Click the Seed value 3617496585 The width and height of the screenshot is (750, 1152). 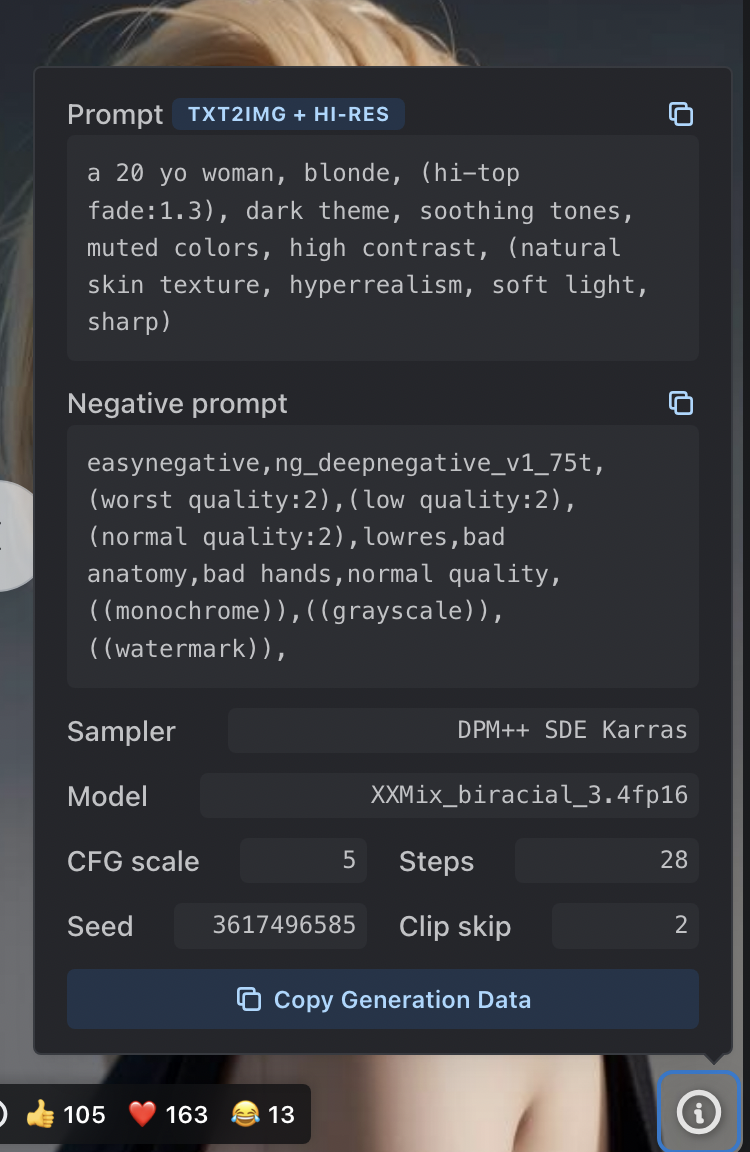pos(270,926)
